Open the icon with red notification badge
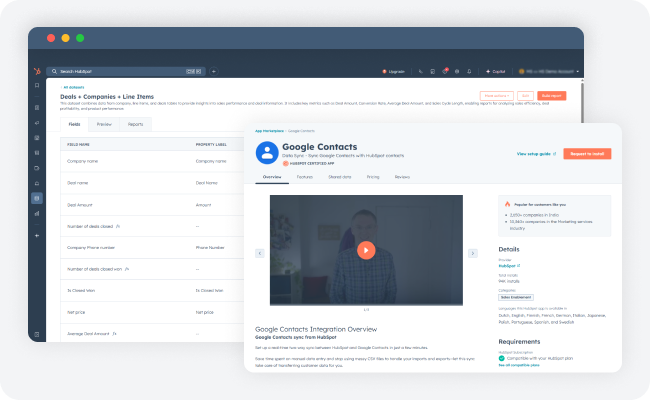Screen dimensions: 650x400 coord(445,71)
